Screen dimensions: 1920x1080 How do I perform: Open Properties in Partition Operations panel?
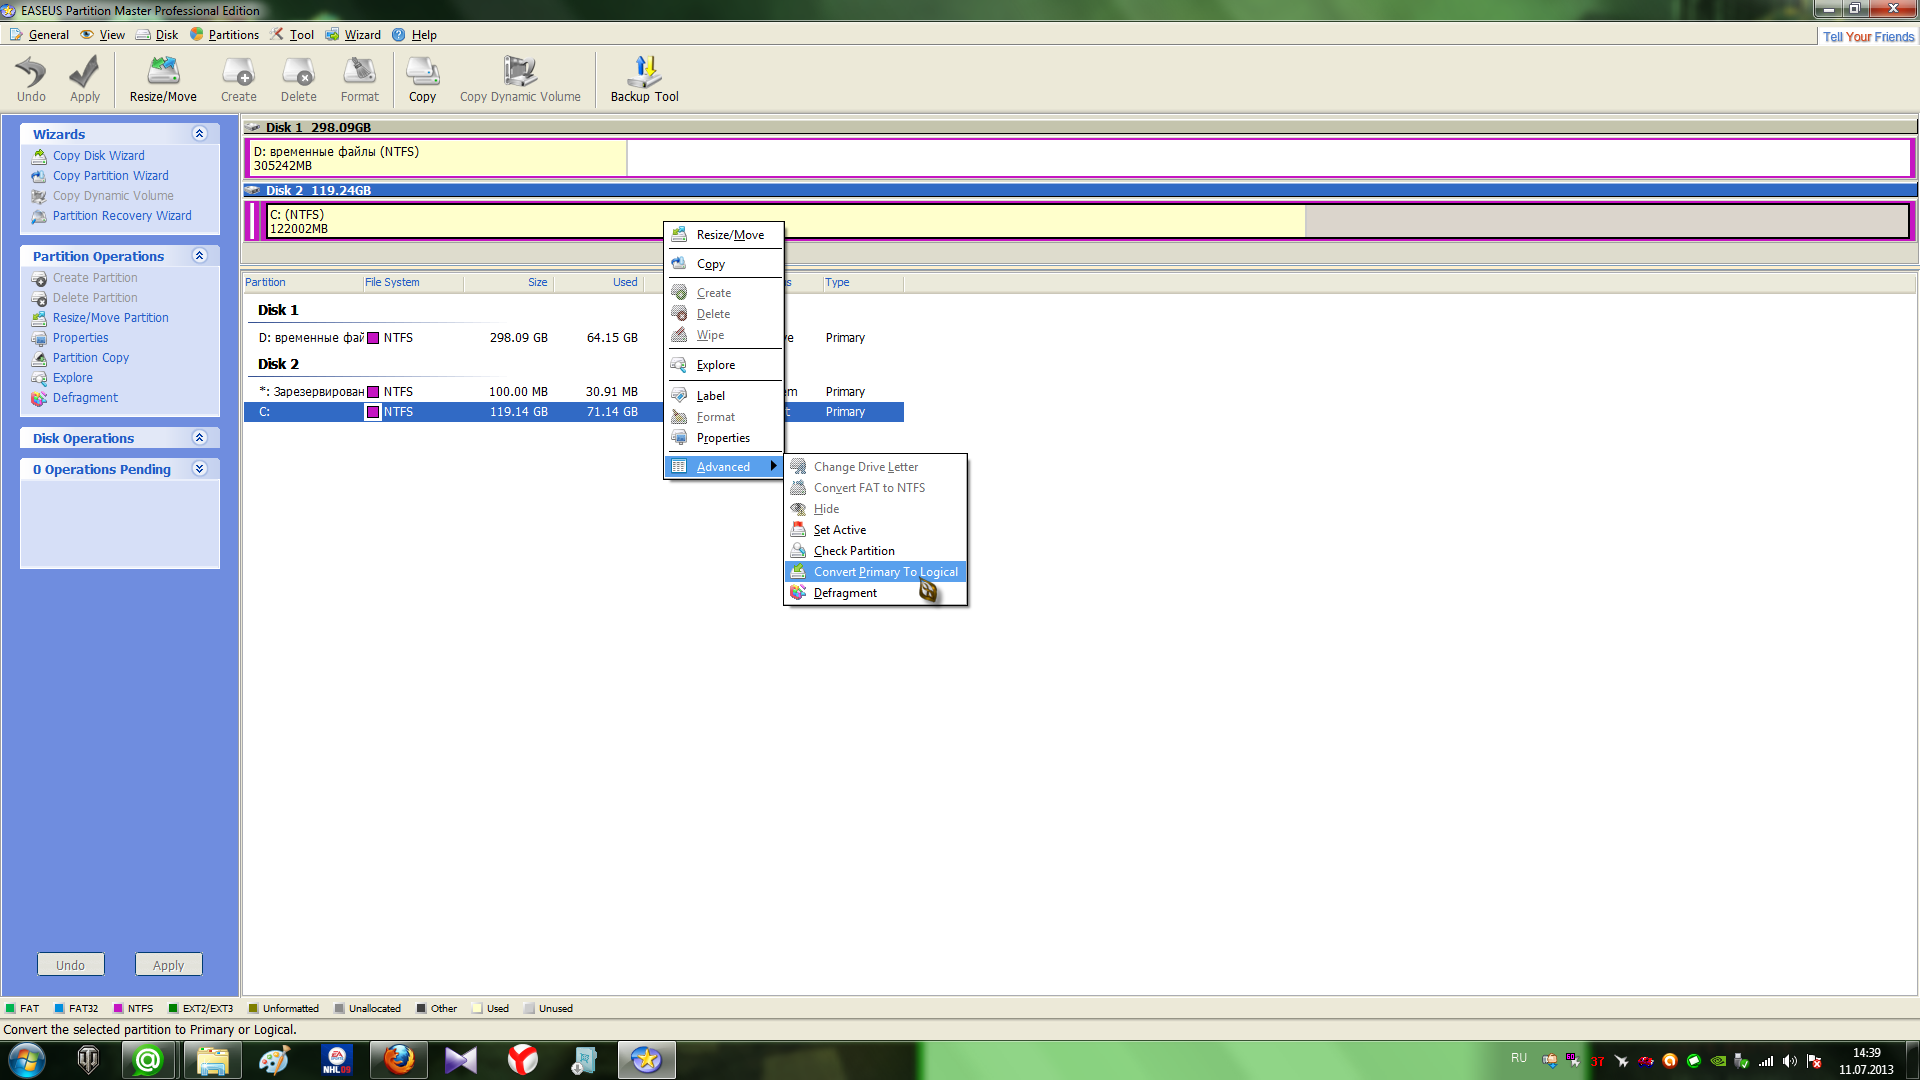pos(80,338)
